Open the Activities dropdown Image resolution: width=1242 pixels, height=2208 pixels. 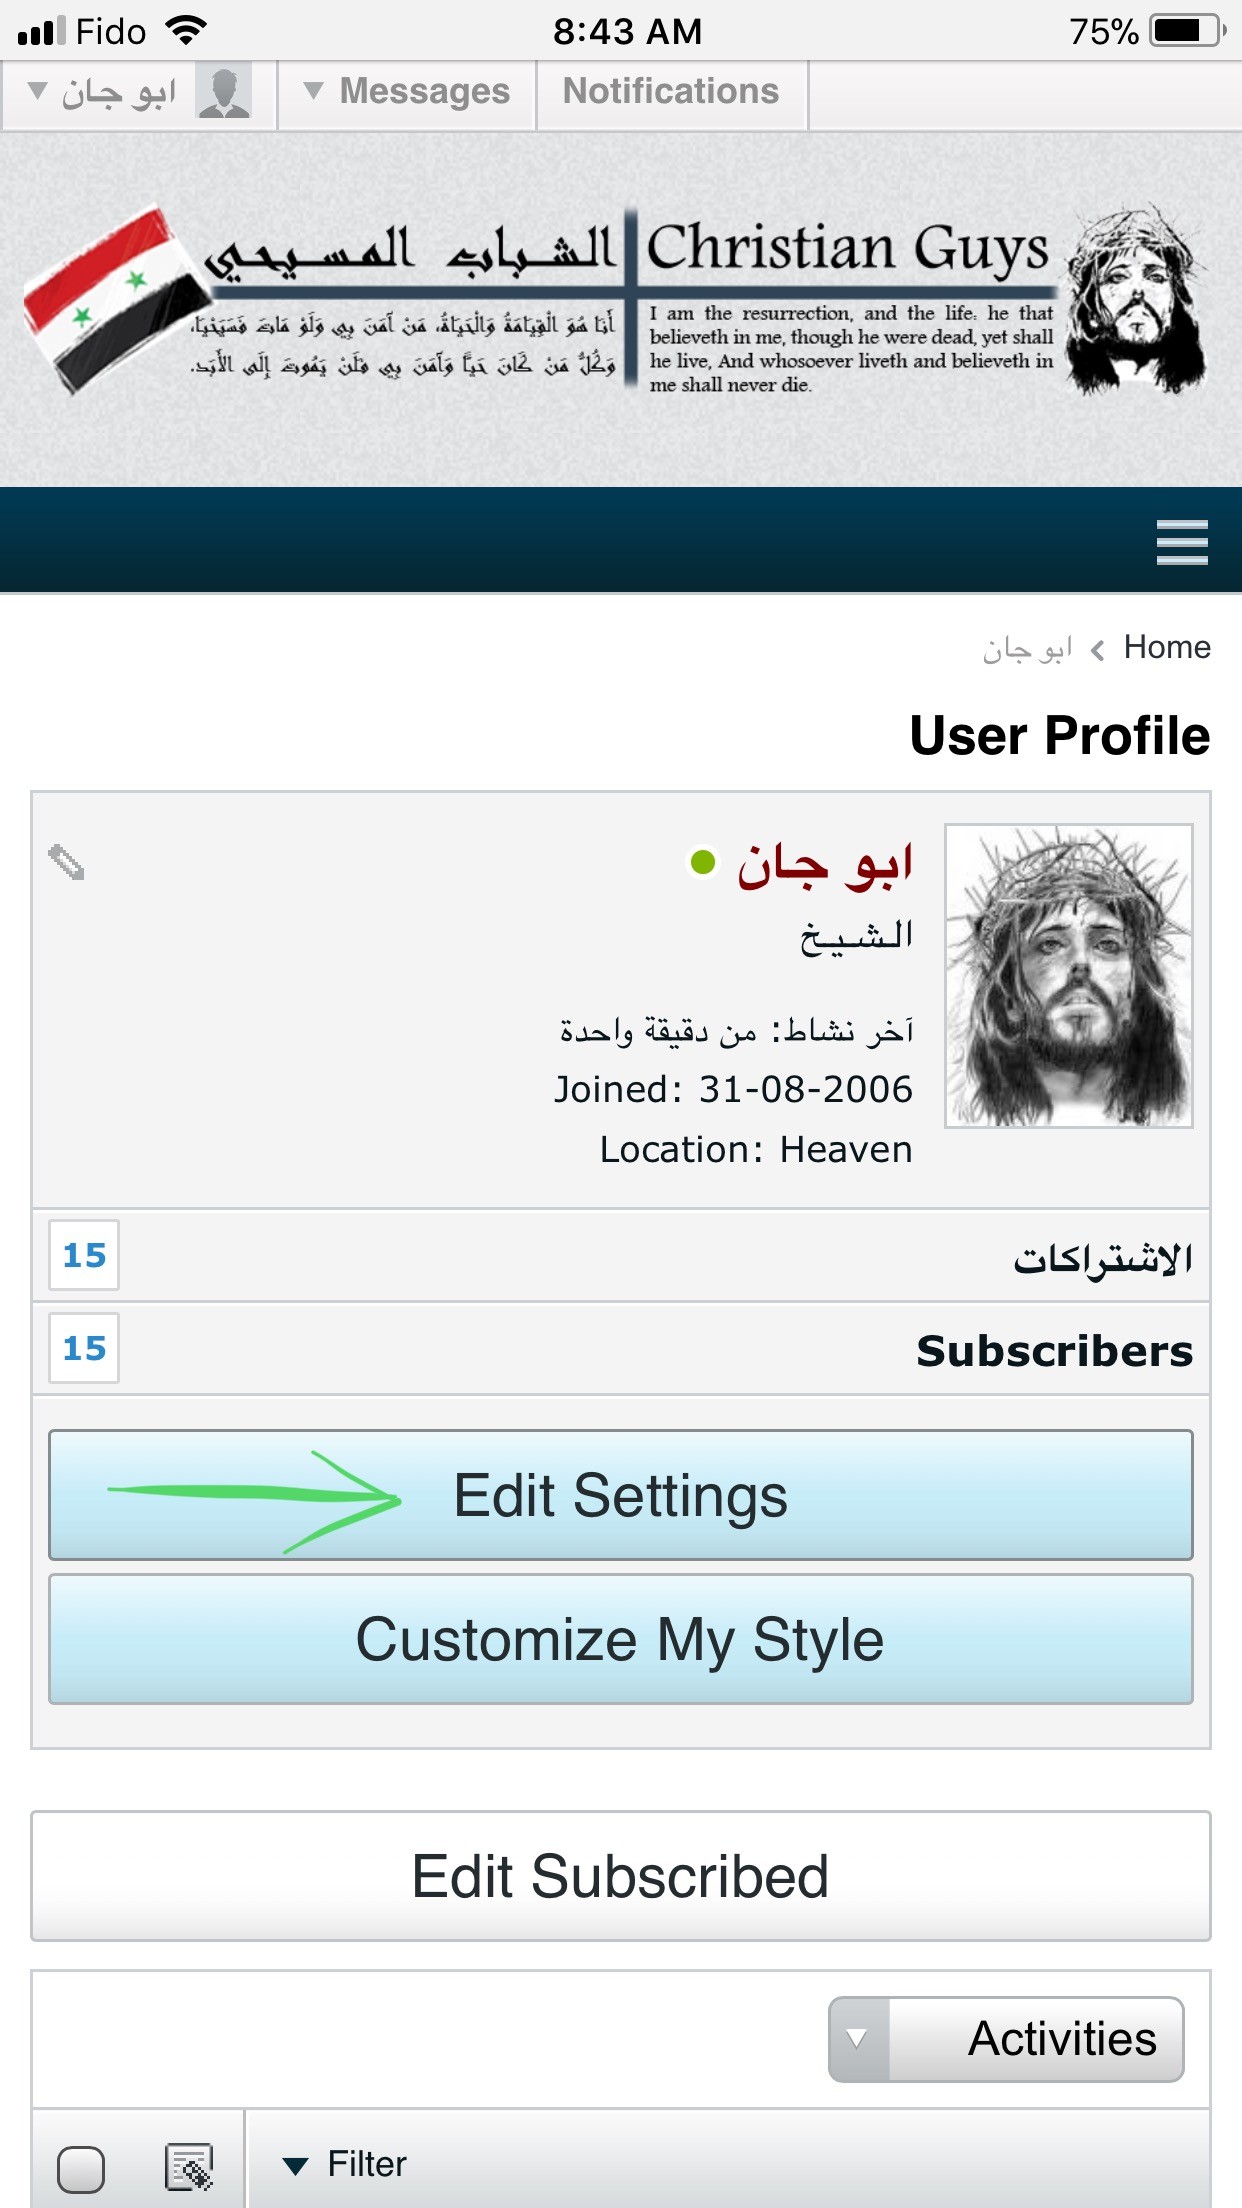pyautogui.click(x=1005, y=2039)
